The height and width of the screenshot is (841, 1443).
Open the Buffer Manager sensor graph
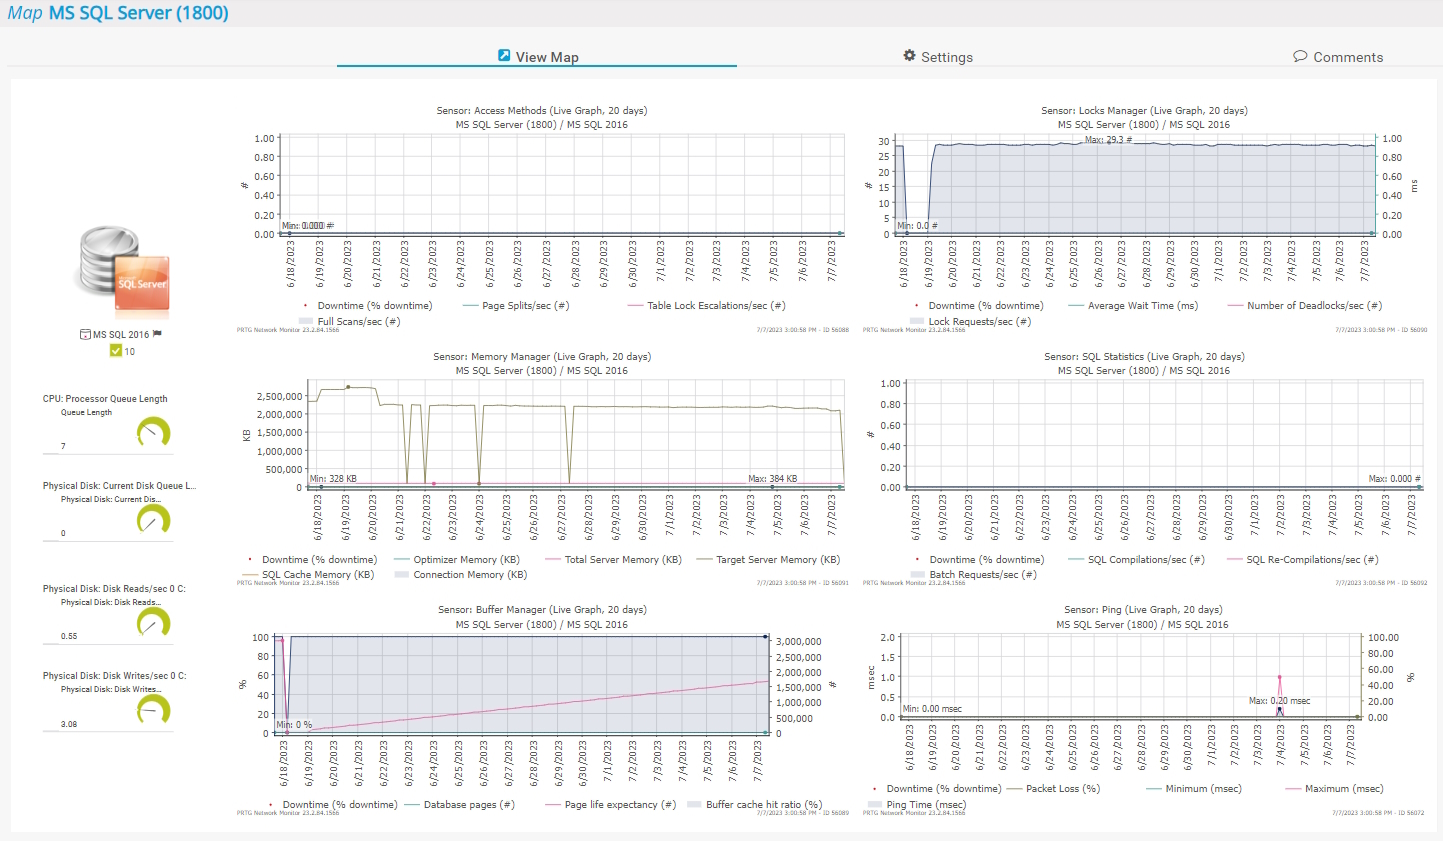[x=542, y=710]
